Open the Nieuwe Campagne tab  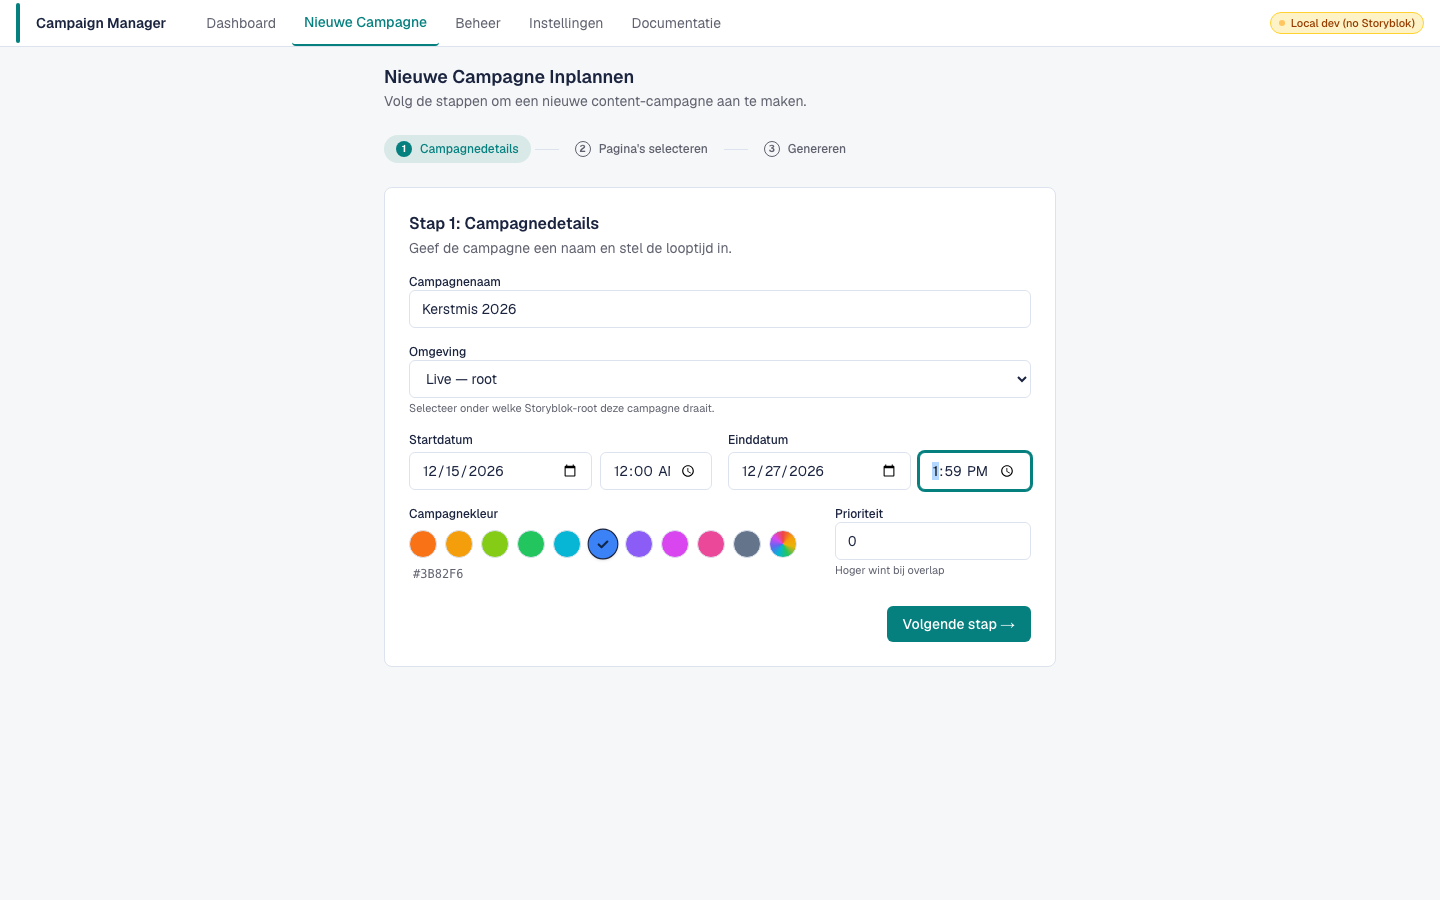365,22
